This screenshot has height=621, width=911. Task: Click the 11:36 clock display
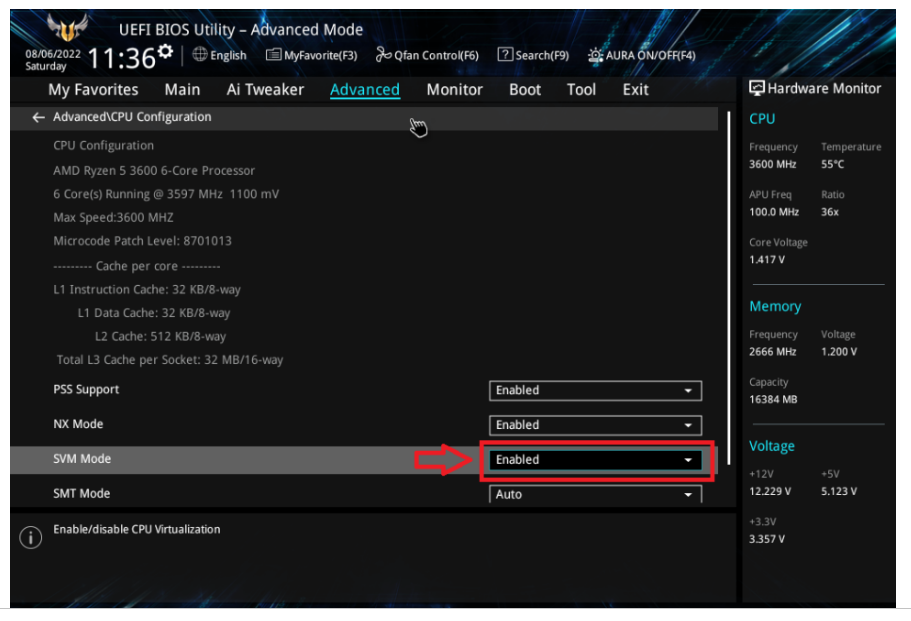coord(121,58)
